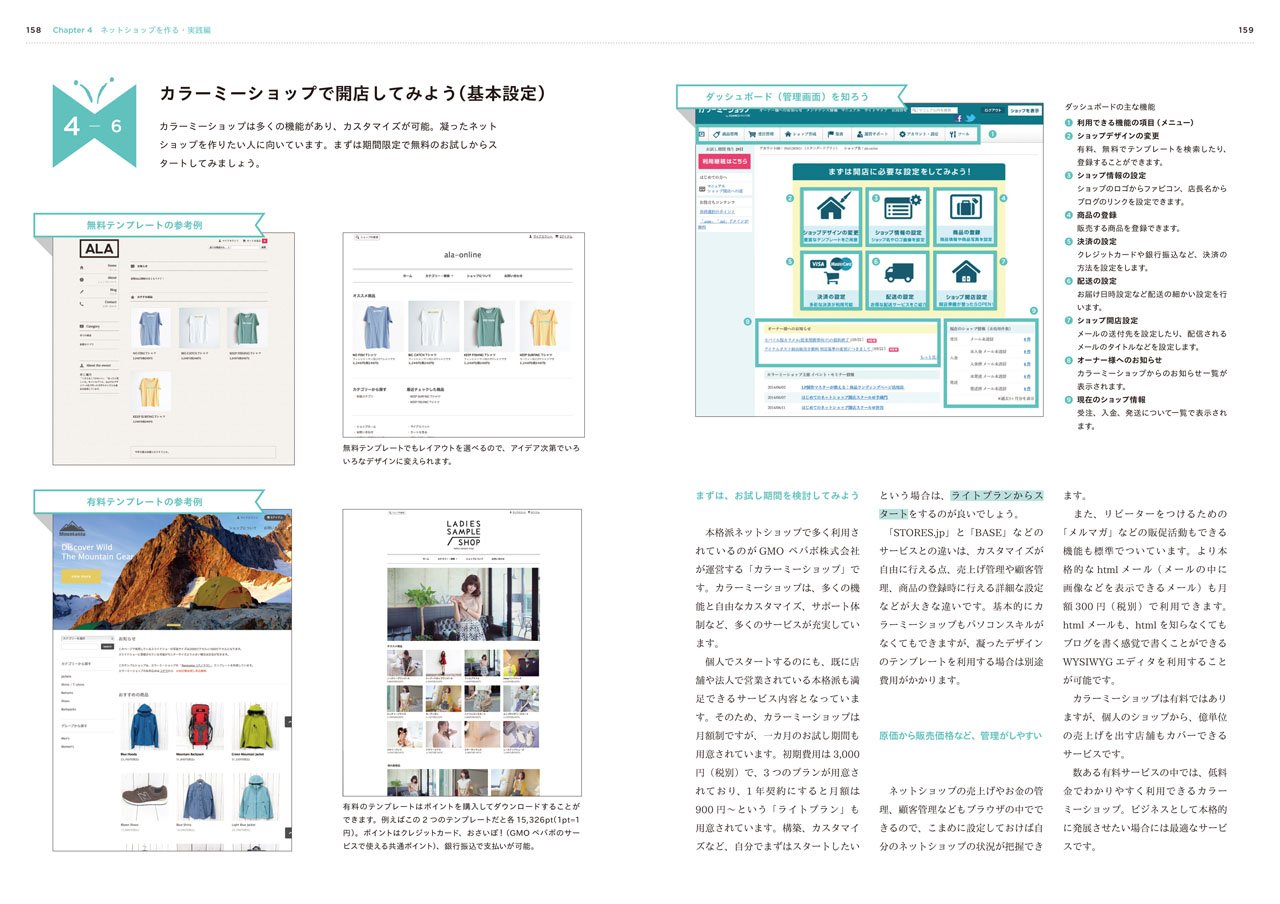This screenshot has height=904, width=1280.
Task: Click the Facebook icon in the header
Action: [959, 119]
